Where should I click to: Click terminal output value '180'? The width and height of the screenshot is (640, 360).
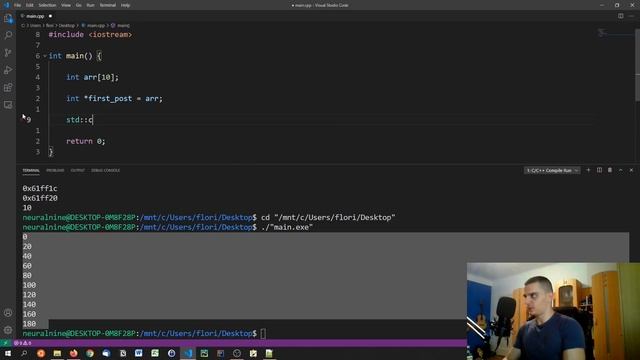29,324
